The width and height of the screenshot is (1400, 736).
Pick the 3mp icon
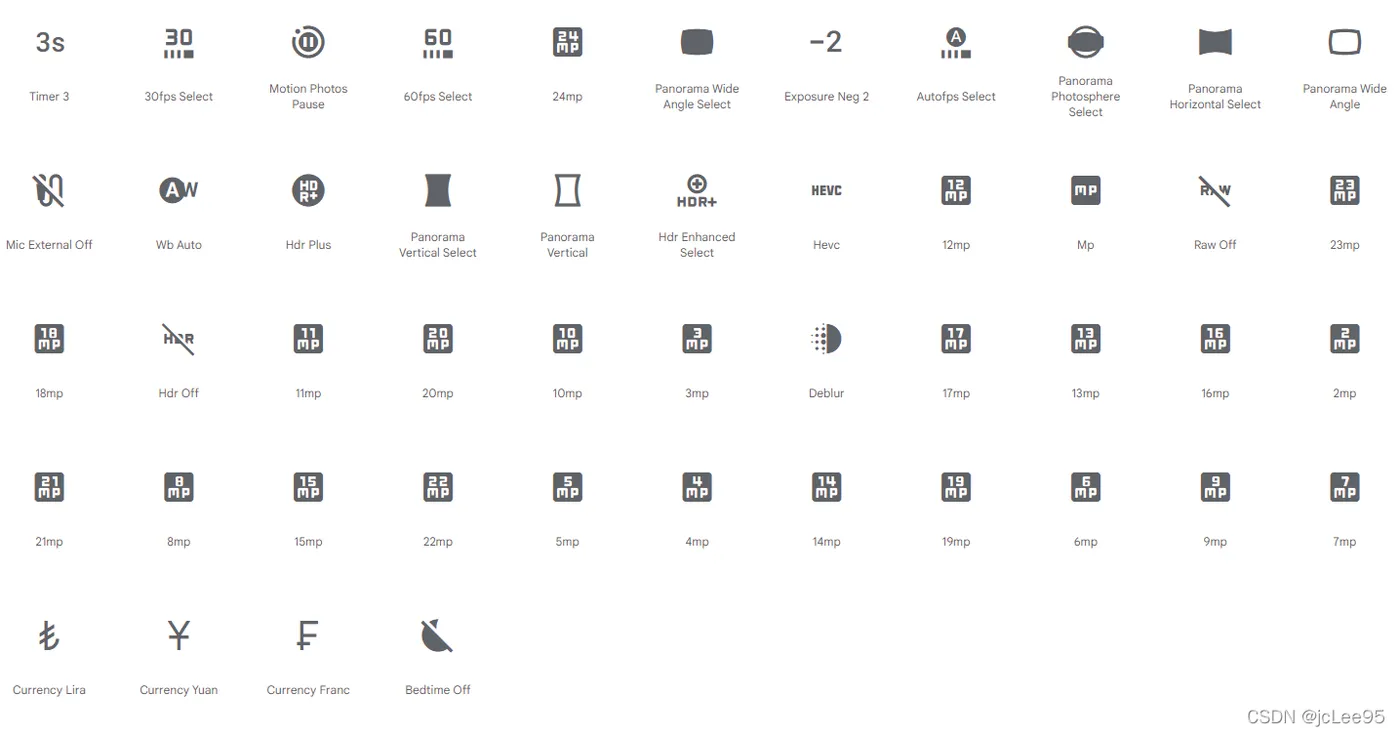tap(697, 339)
